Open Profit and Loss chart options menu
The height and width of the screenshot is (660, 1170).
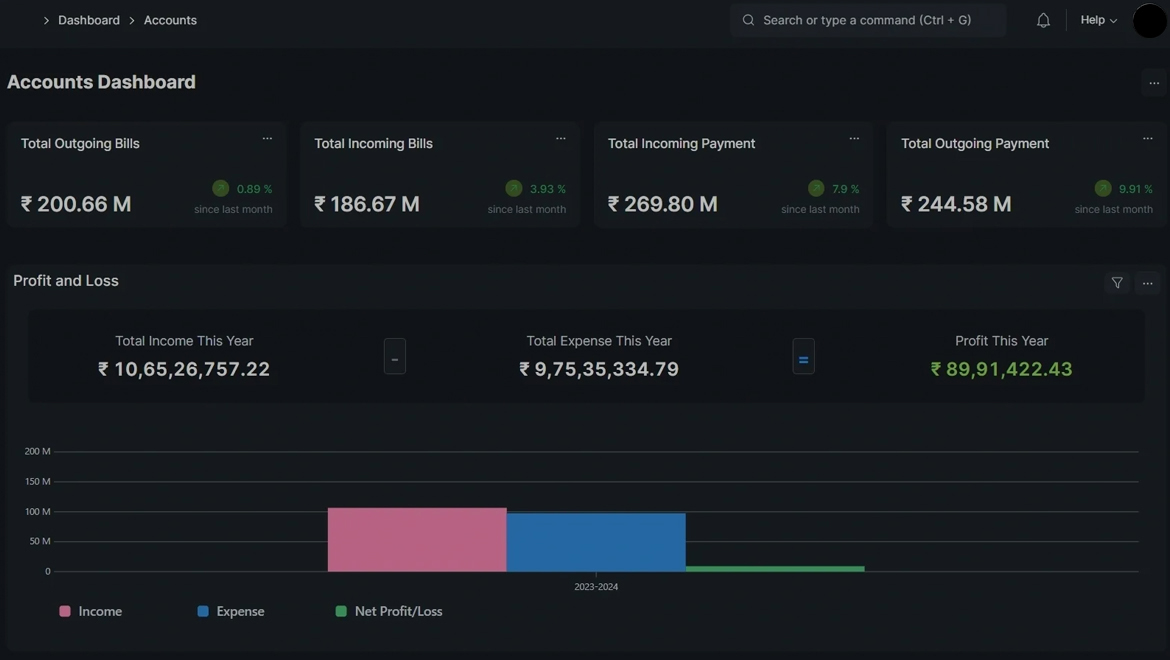pos(1147,283)
